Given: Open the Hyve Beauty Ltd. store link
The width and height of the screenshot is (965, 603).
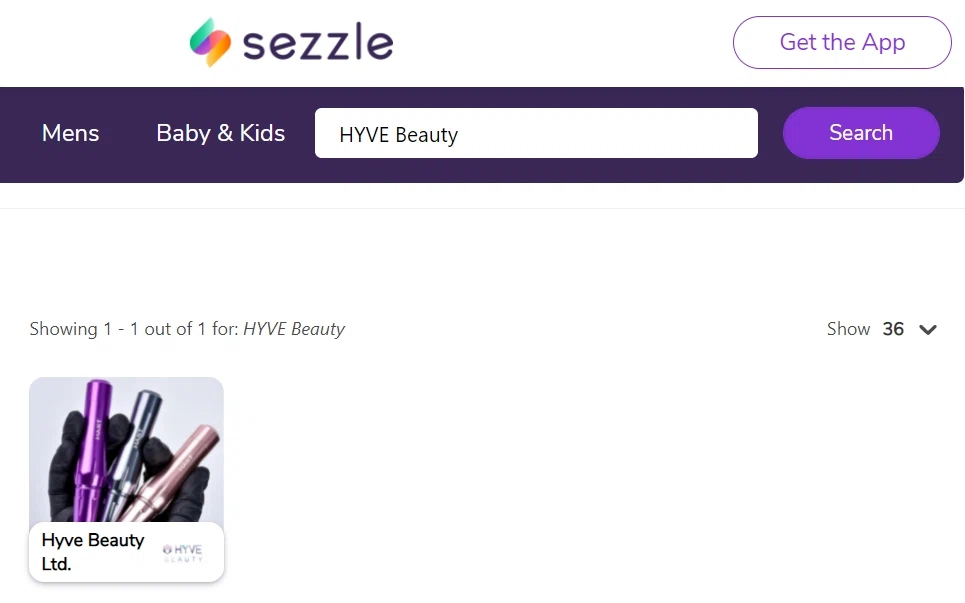Looking at the screenshot, I should (x=92, y=551).
